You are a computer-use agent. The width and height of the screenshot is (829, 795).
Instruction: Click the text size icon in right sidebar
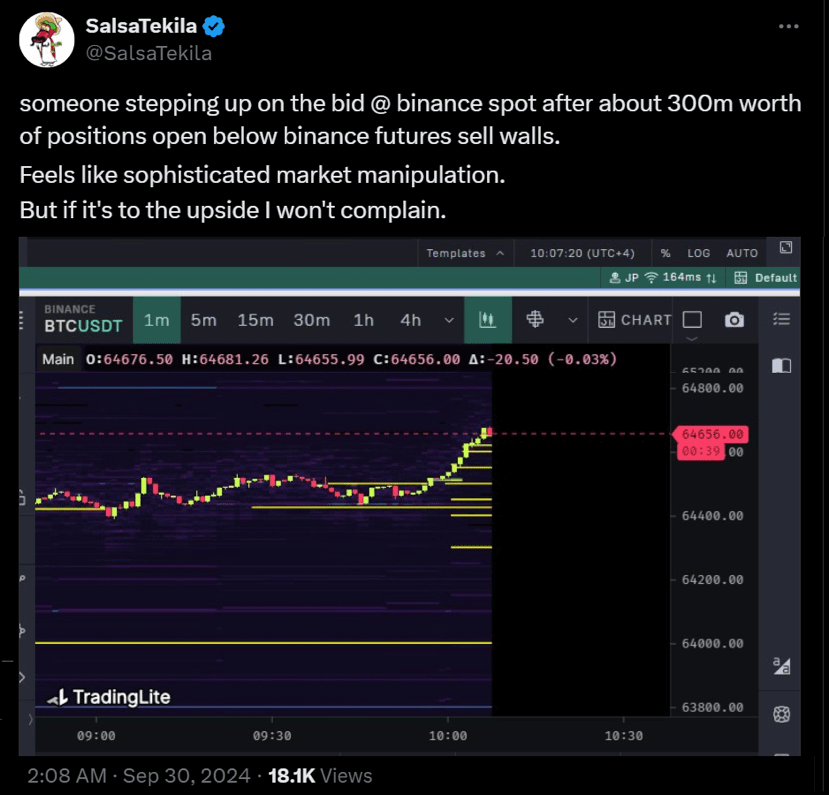782,666
